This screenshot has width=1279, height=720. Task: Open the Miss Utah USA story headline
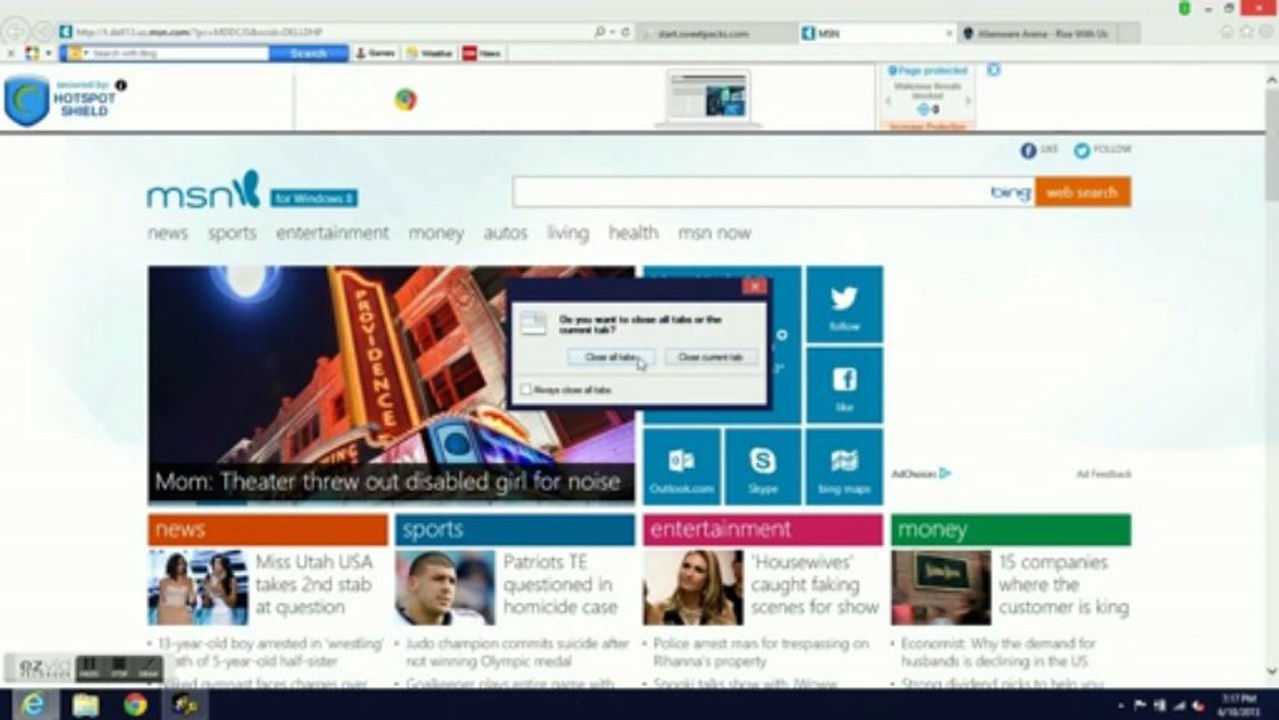coord(313,584)
